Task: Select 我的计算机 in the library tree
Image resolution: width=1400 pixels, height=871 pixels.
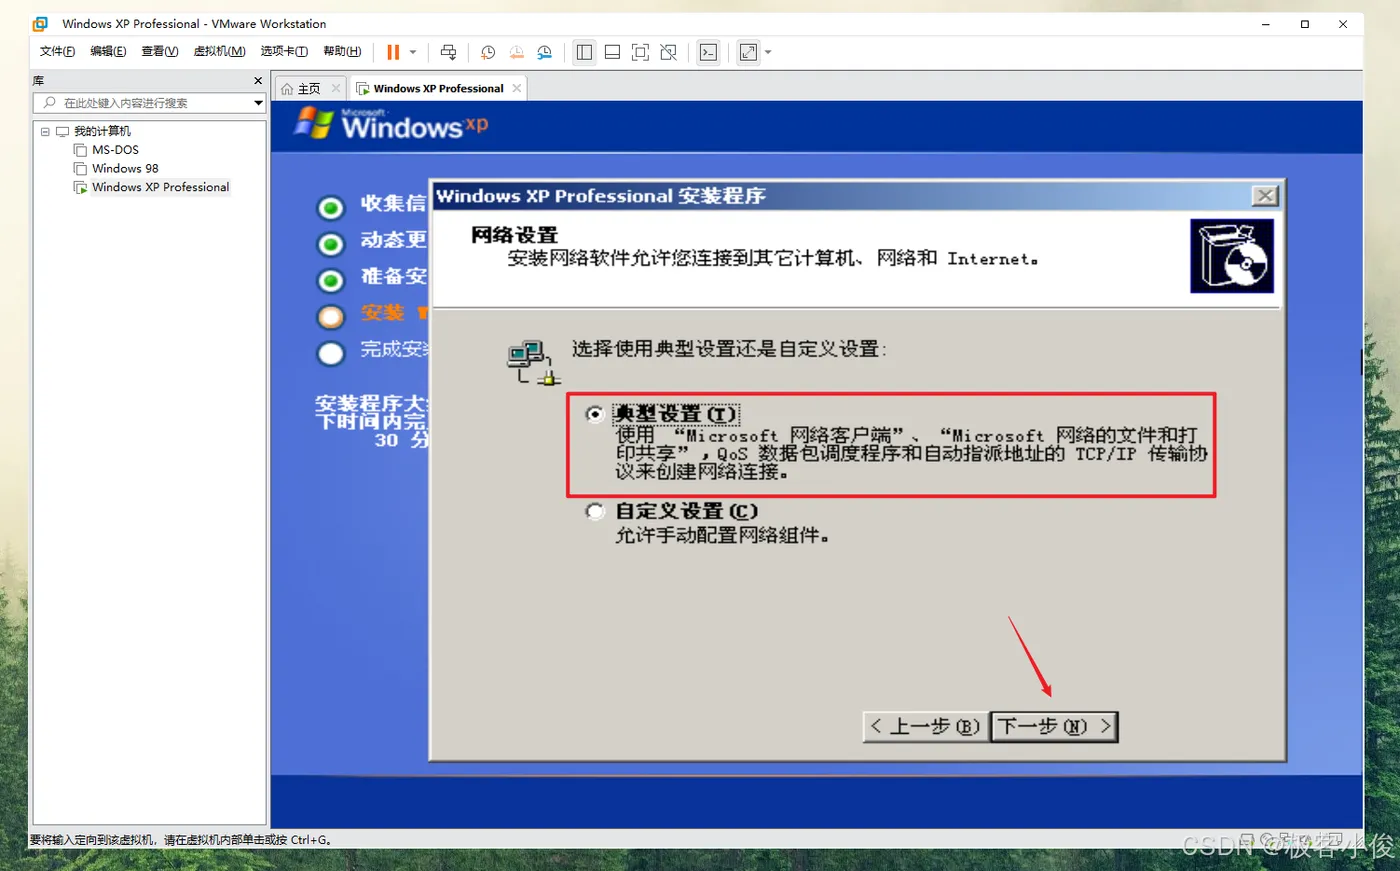Action: pos(102,131)
